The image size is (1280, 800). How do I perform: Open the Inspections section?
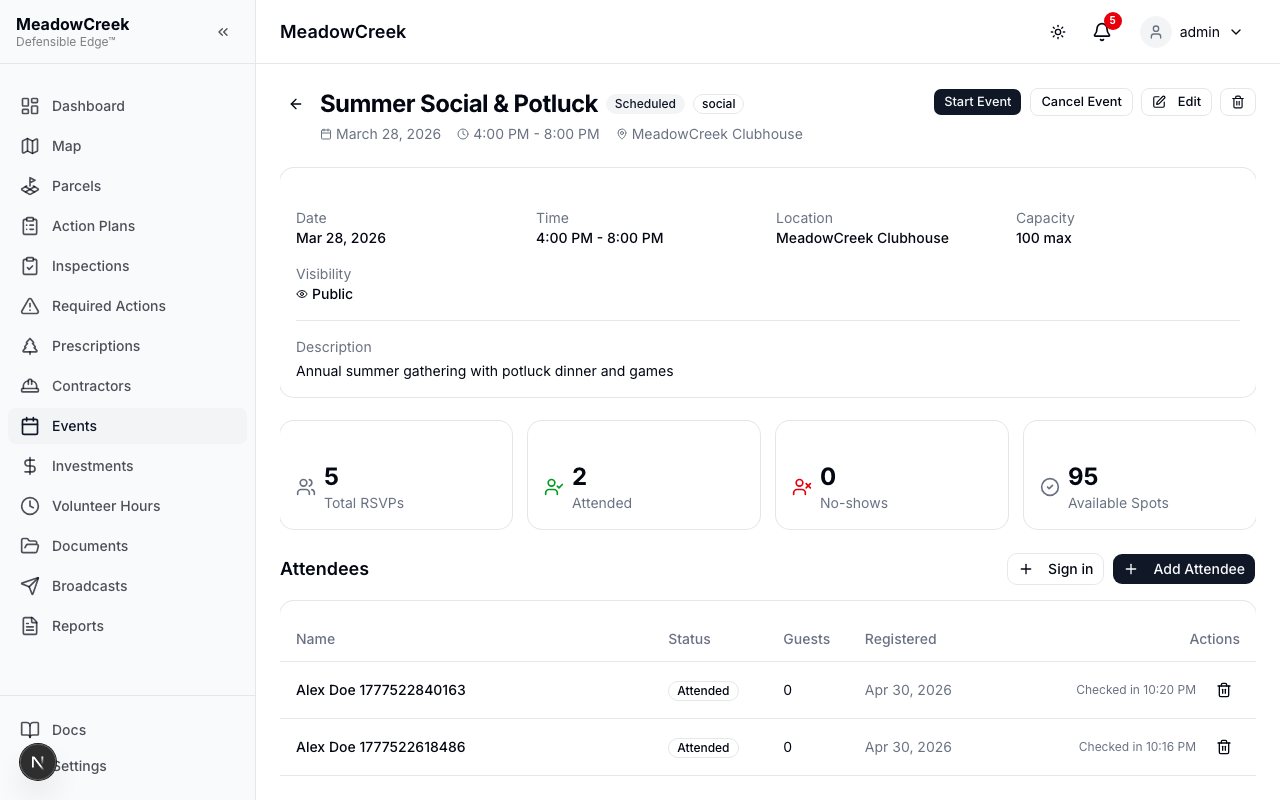(127, 266)
